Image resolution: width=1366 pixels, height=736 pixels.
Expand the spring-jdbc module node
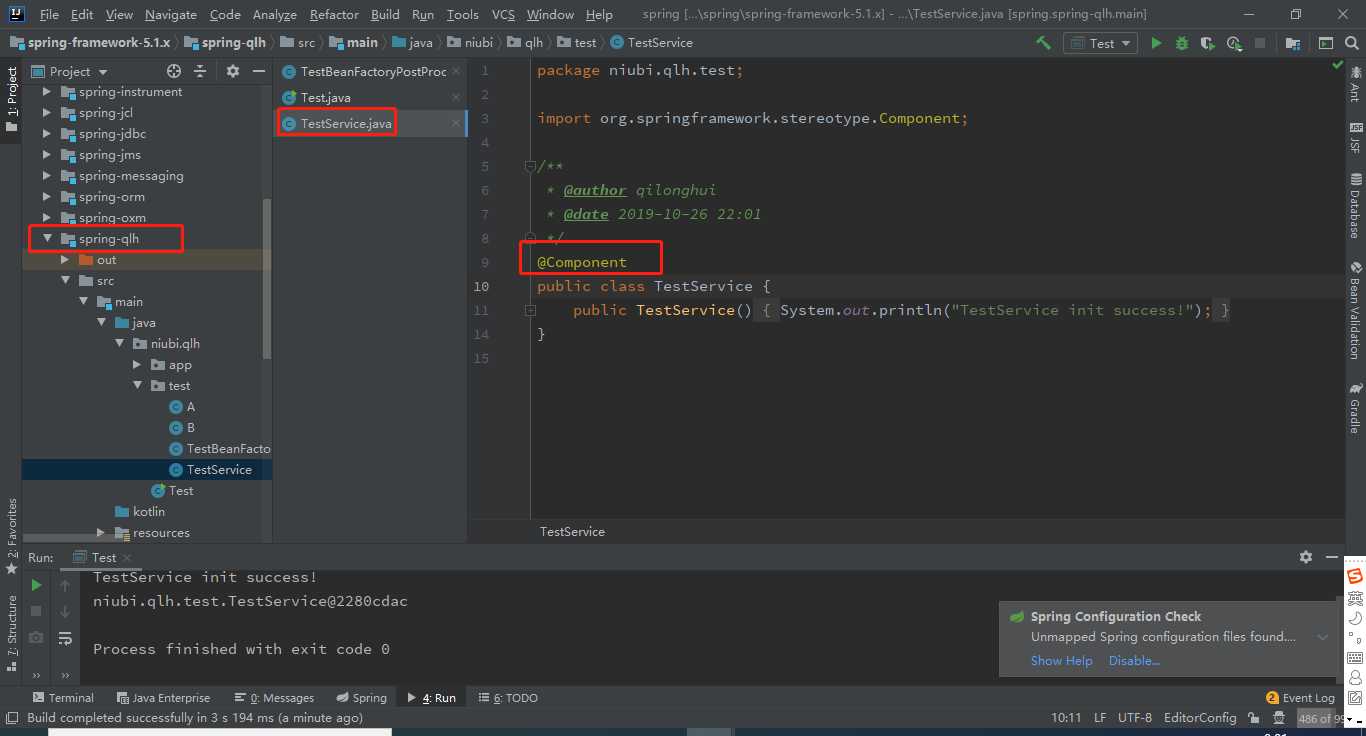[x=47, y=134]
